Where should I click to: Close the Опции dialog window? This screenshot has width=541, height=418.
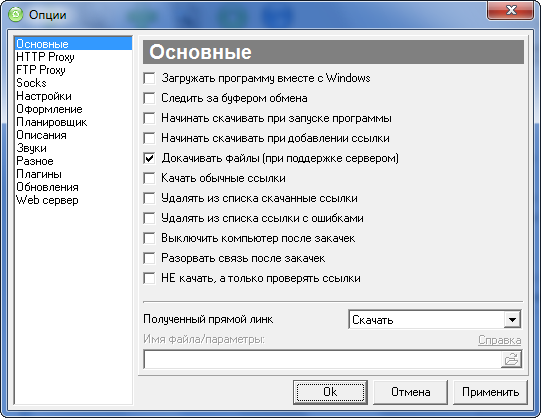511,10
